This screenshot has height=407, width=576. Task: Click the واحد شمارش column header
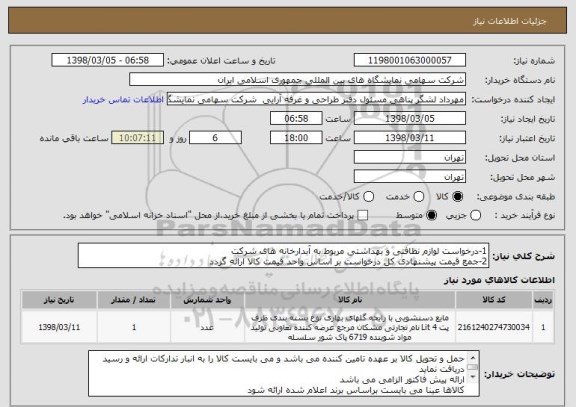tap(207, 300)
